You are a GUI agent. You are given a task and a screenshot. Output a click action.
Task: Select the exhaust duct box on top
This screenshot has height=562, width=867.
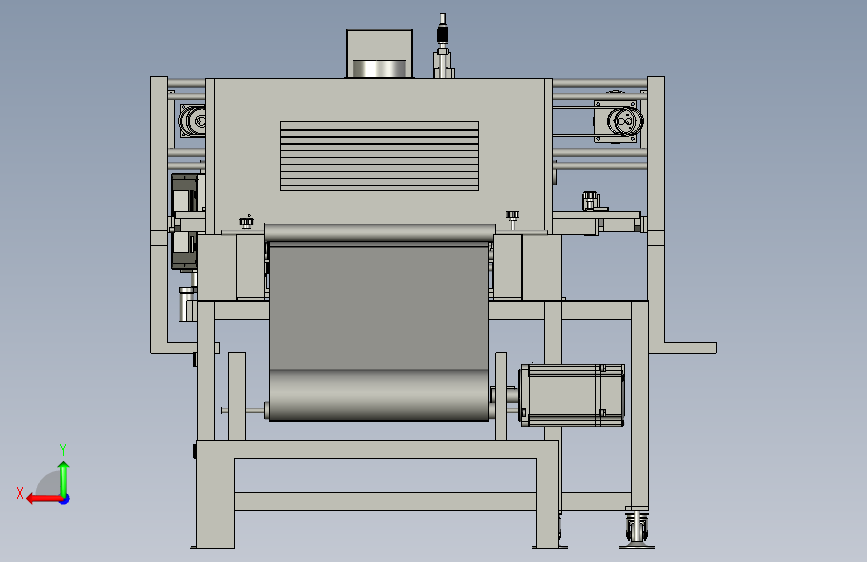click(x=379, y=54)
